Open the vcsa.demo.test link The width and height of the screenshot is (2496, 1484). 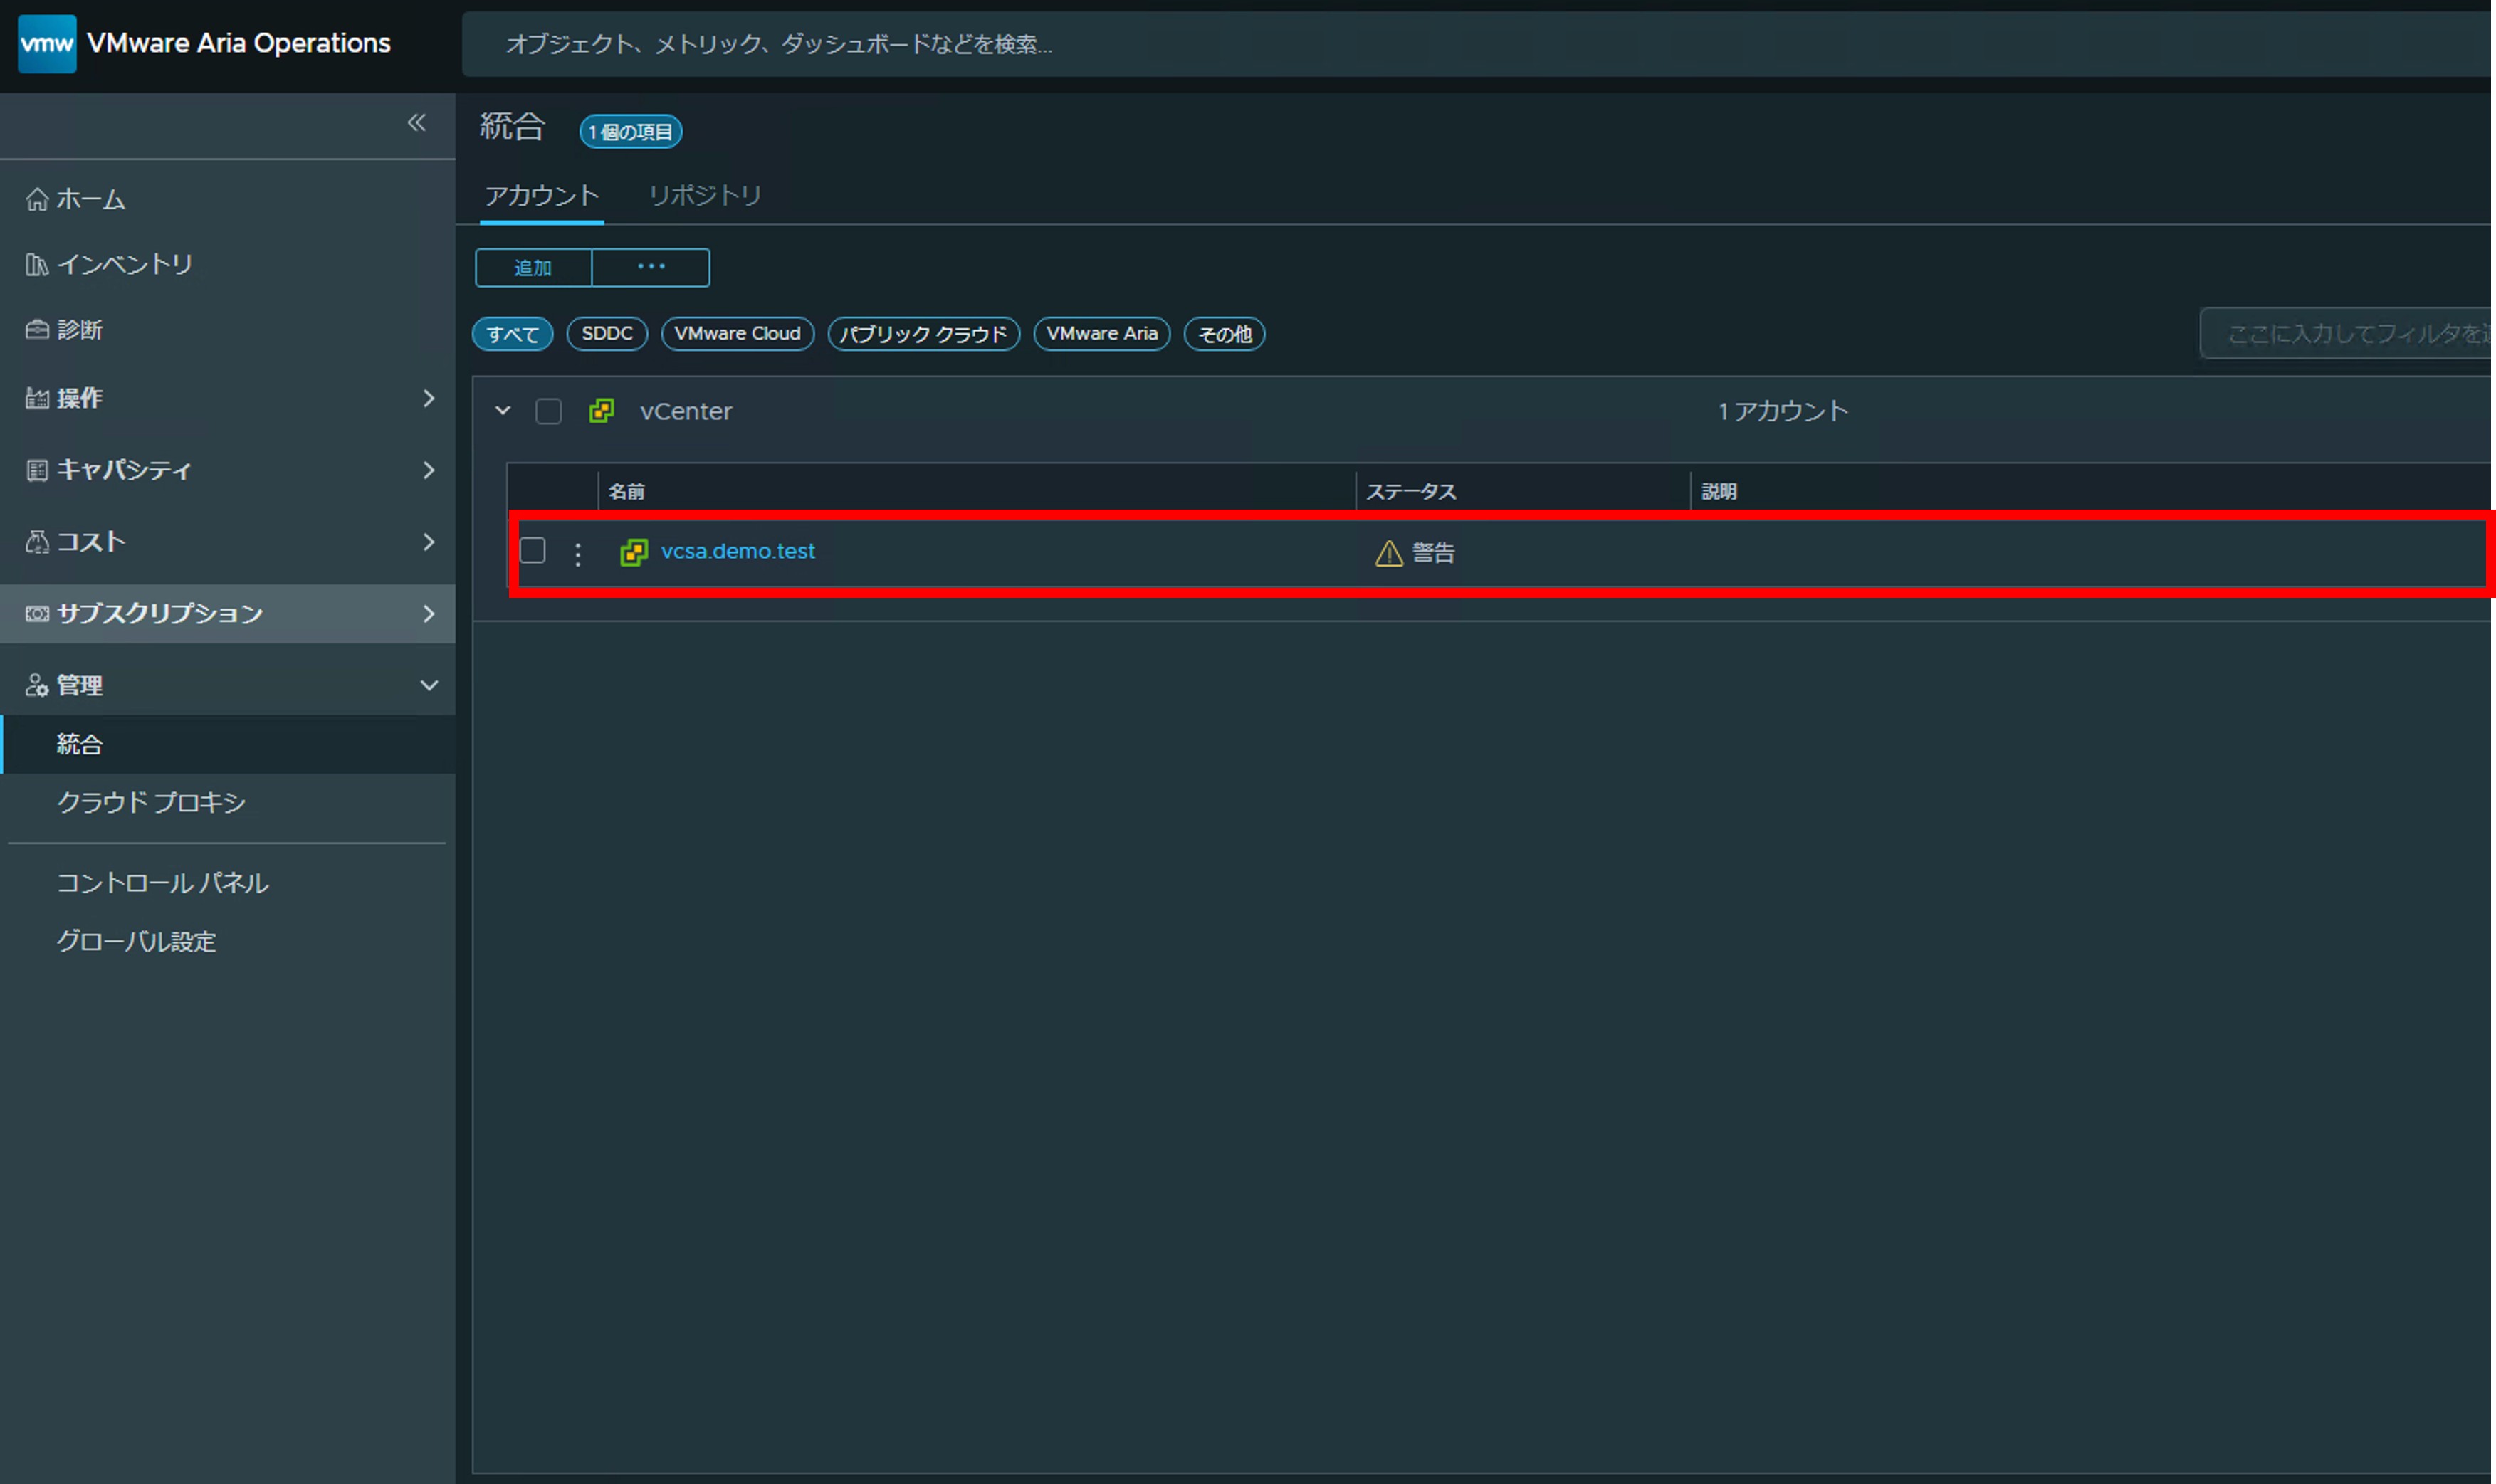738,551
